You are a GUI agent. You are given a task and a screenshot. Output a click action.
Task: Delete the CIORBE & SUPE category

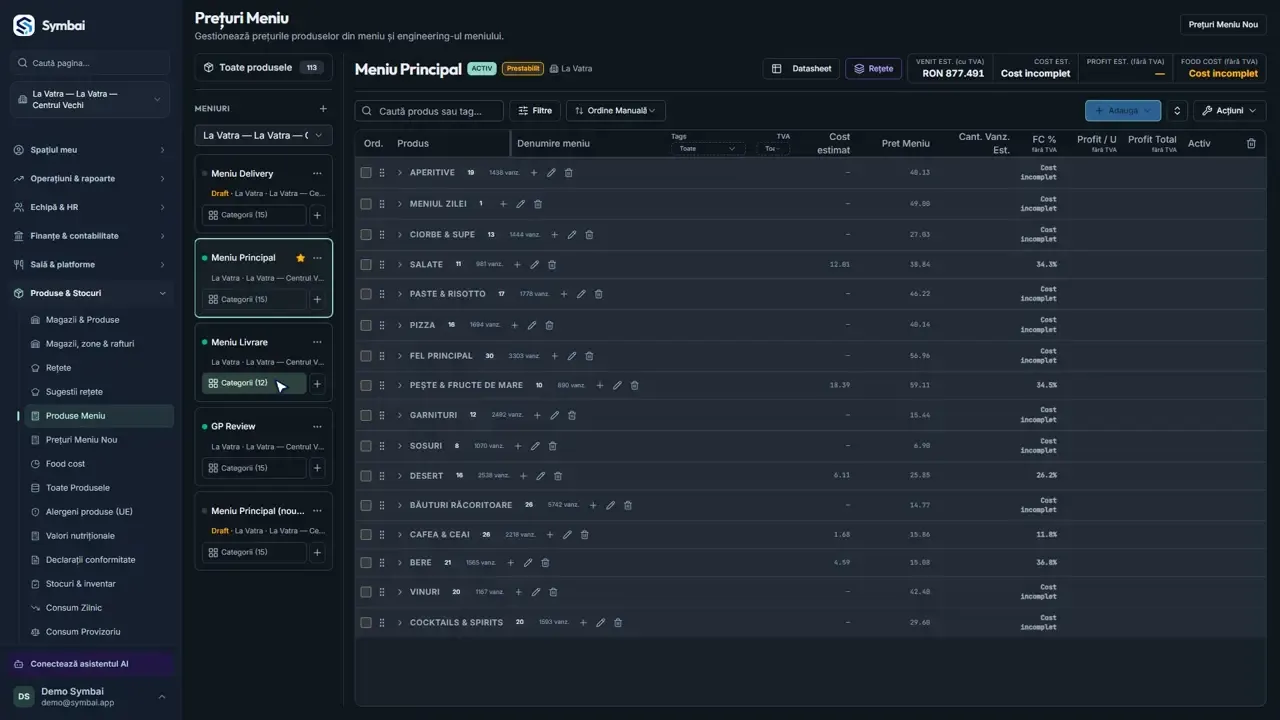pyautogui.click(x=589, y=235)
